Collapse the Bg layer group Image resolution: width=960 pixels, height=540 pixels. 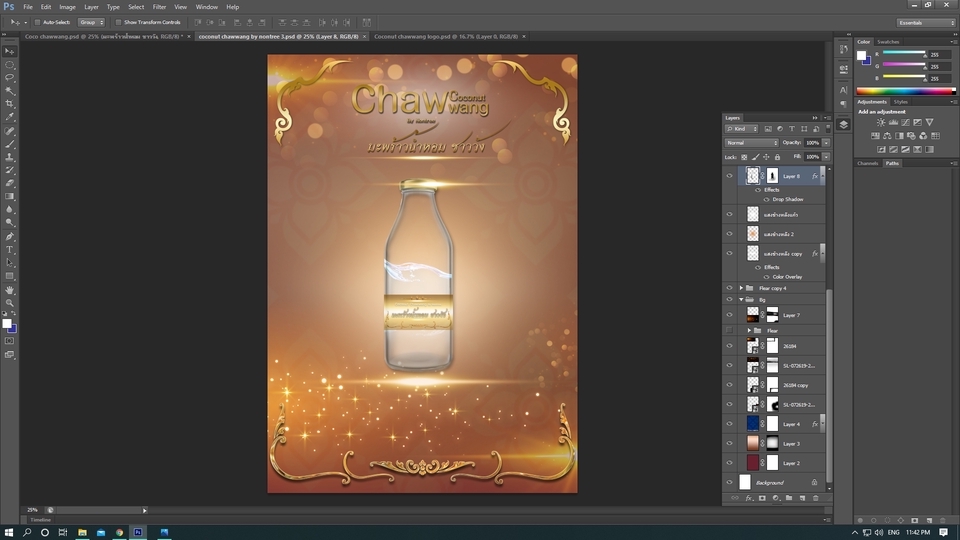(x=741, y=299)
